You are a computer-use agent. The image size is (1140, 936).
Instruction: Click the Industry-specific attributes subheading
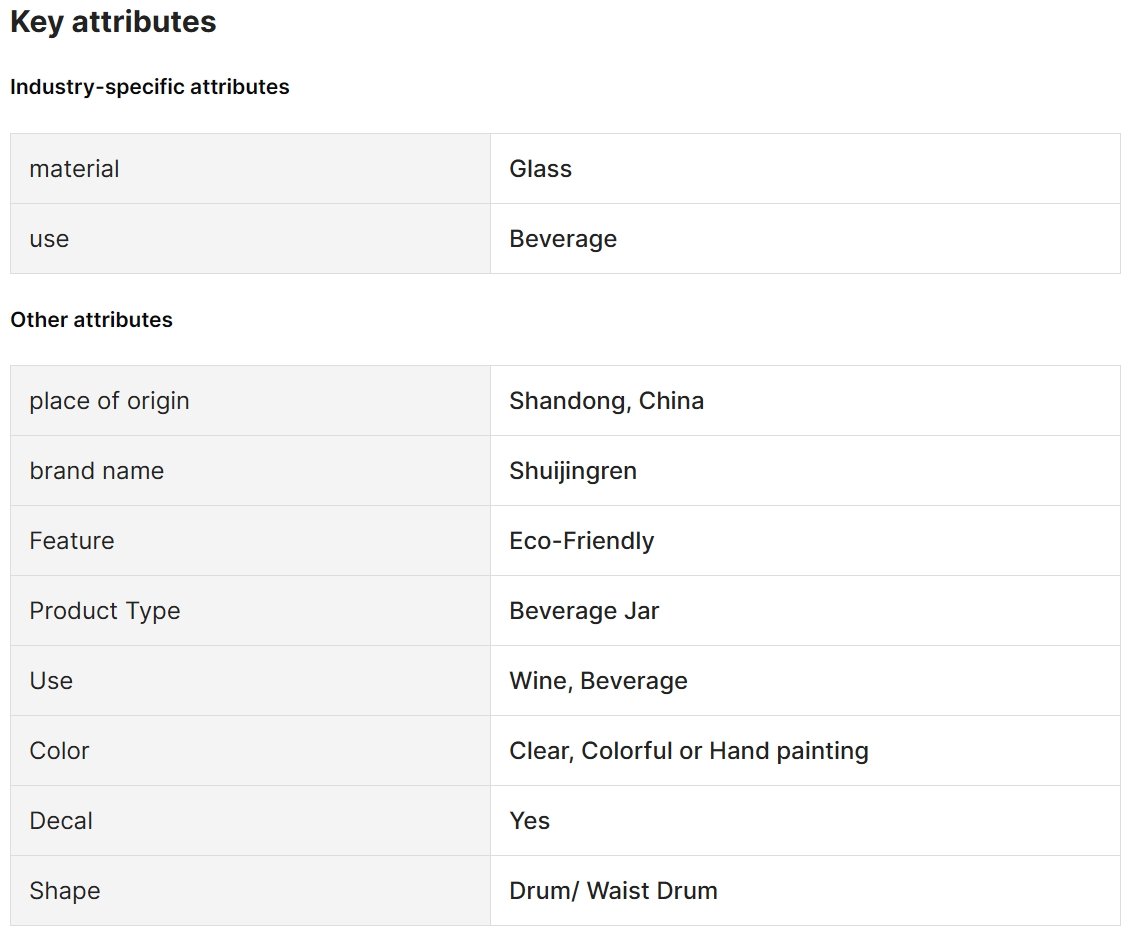(150, 87)
